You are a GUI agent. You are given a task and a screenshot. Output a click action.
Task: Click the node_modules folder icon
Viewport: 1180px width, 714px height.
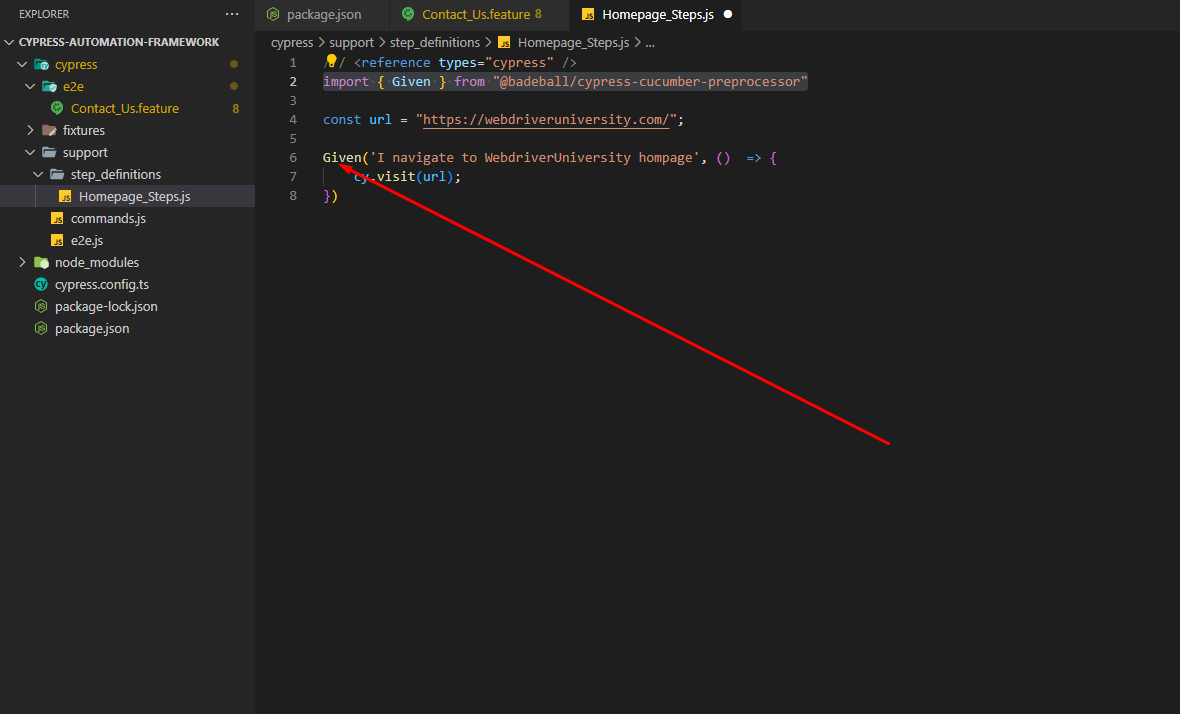(x=41, y=263)
